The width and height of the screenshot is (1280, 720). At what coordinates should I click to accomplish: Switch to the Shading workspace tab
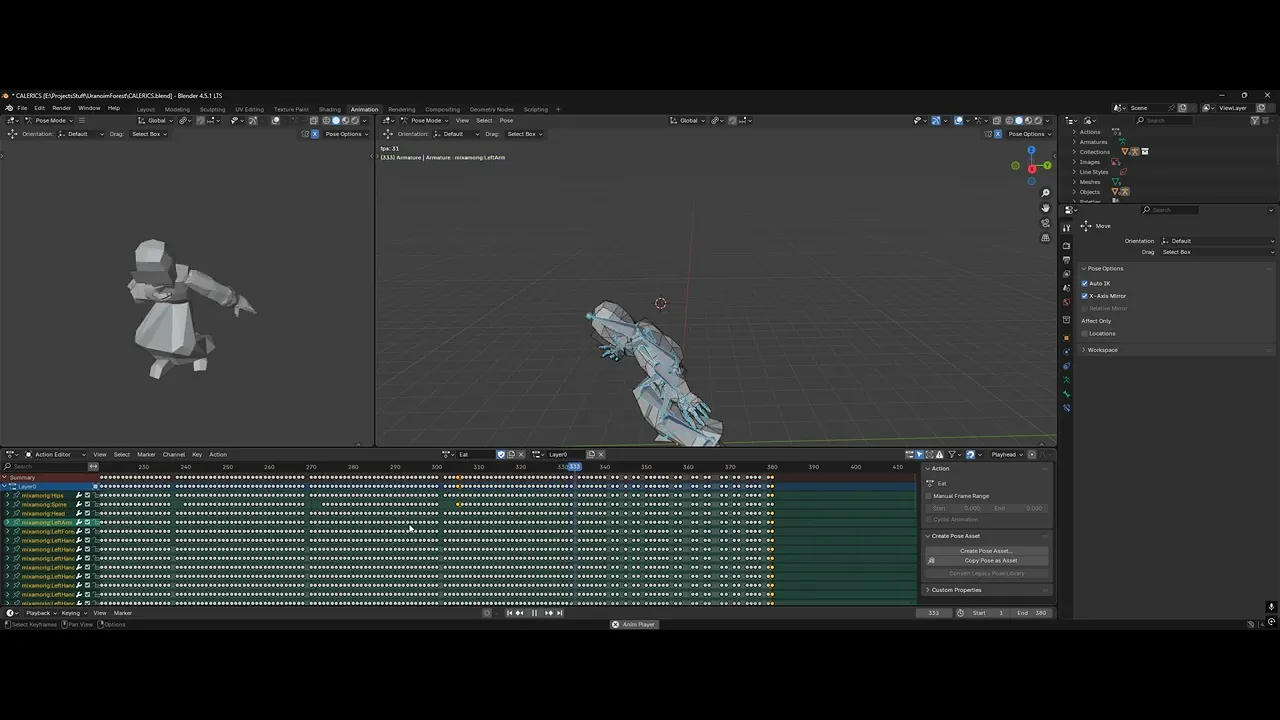(329, 109)
